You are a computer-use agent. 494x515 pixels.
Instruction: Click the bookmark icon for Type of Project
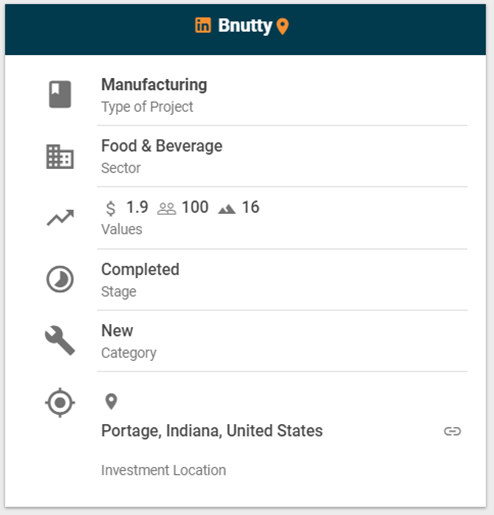(60, 94)
